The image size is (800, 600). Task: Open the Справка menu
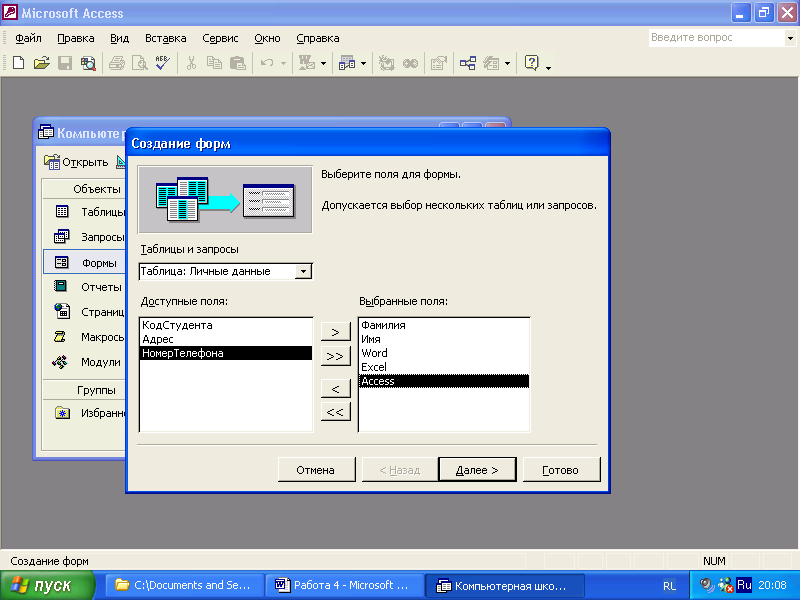coord(317,38)
